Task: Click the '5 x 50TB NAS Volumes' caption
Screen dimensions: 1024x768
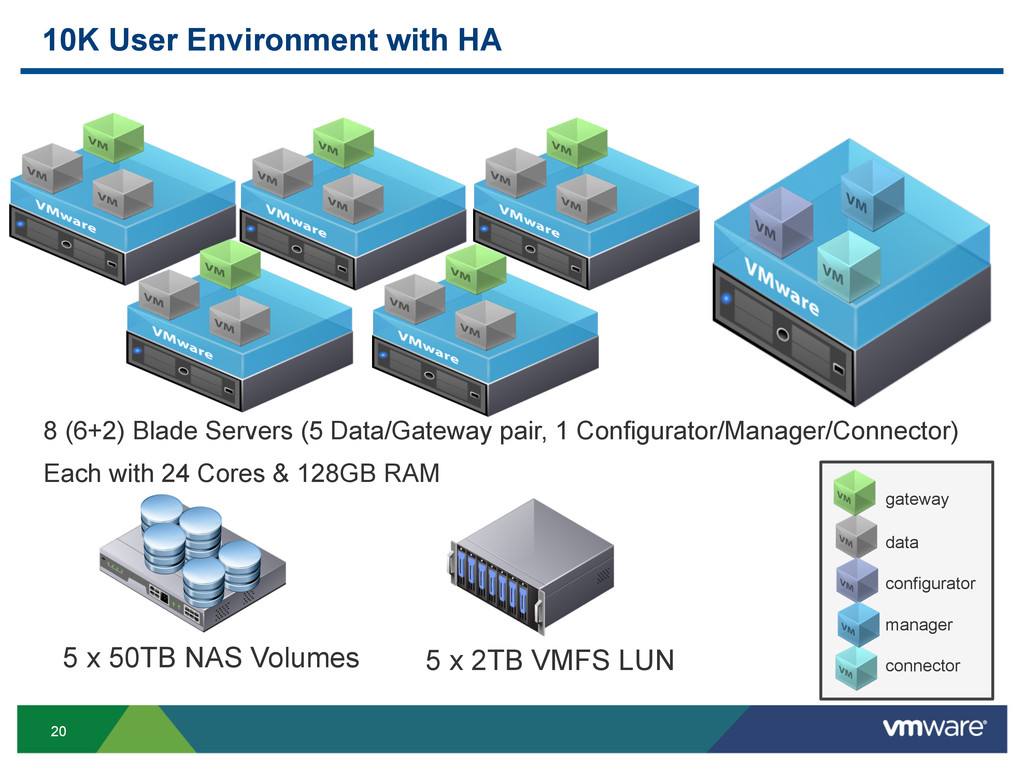Action: (211, 658)
